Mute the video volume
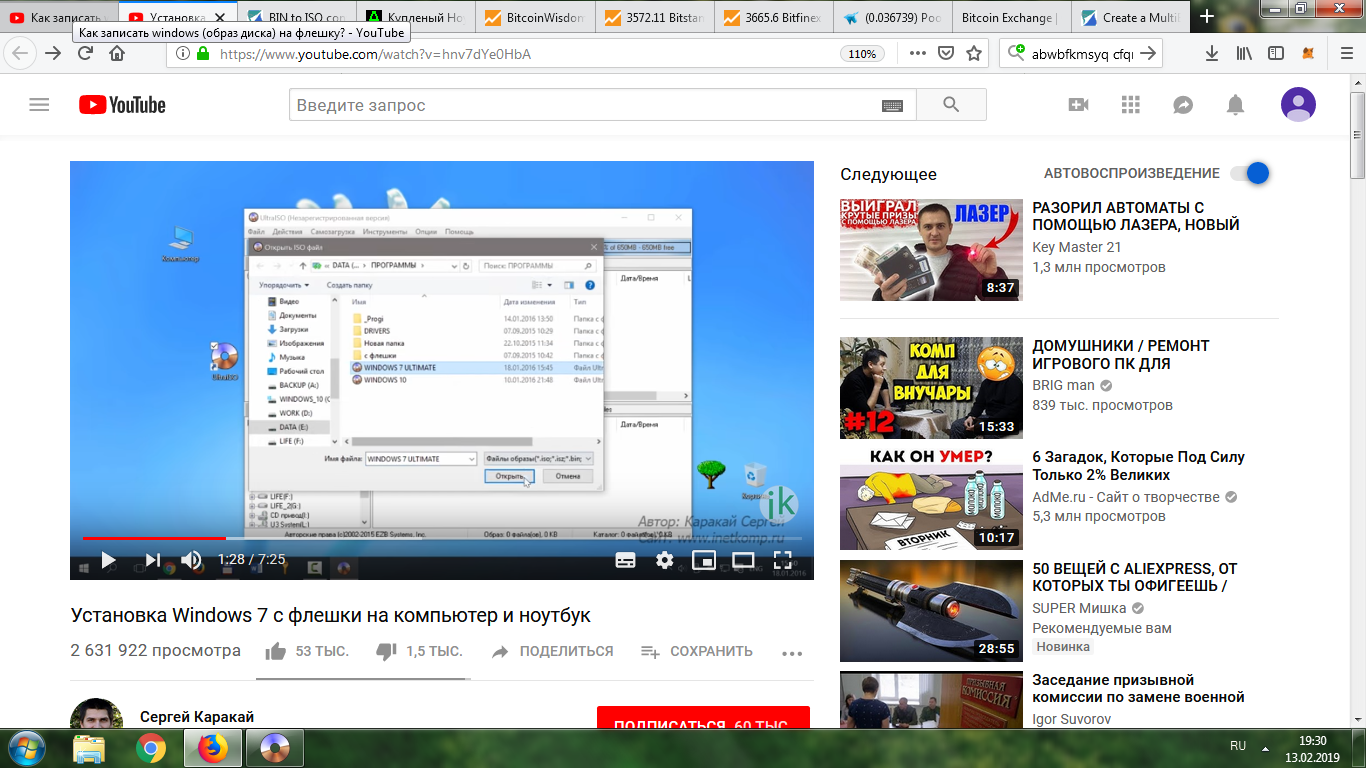Screen dimensions: 1366x768 pyautogui.click(x=191, y=560)
